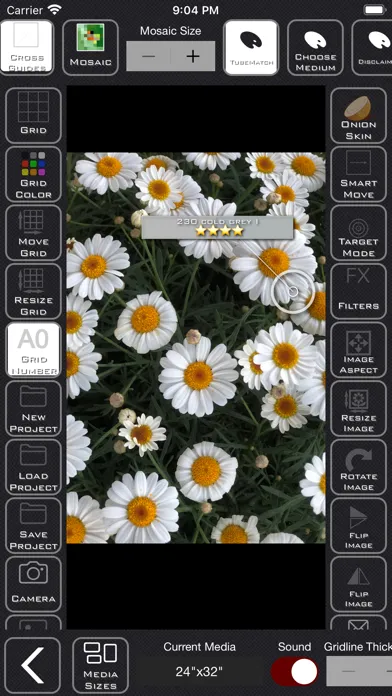Activate the Move Grid tool

click(33, 233)
